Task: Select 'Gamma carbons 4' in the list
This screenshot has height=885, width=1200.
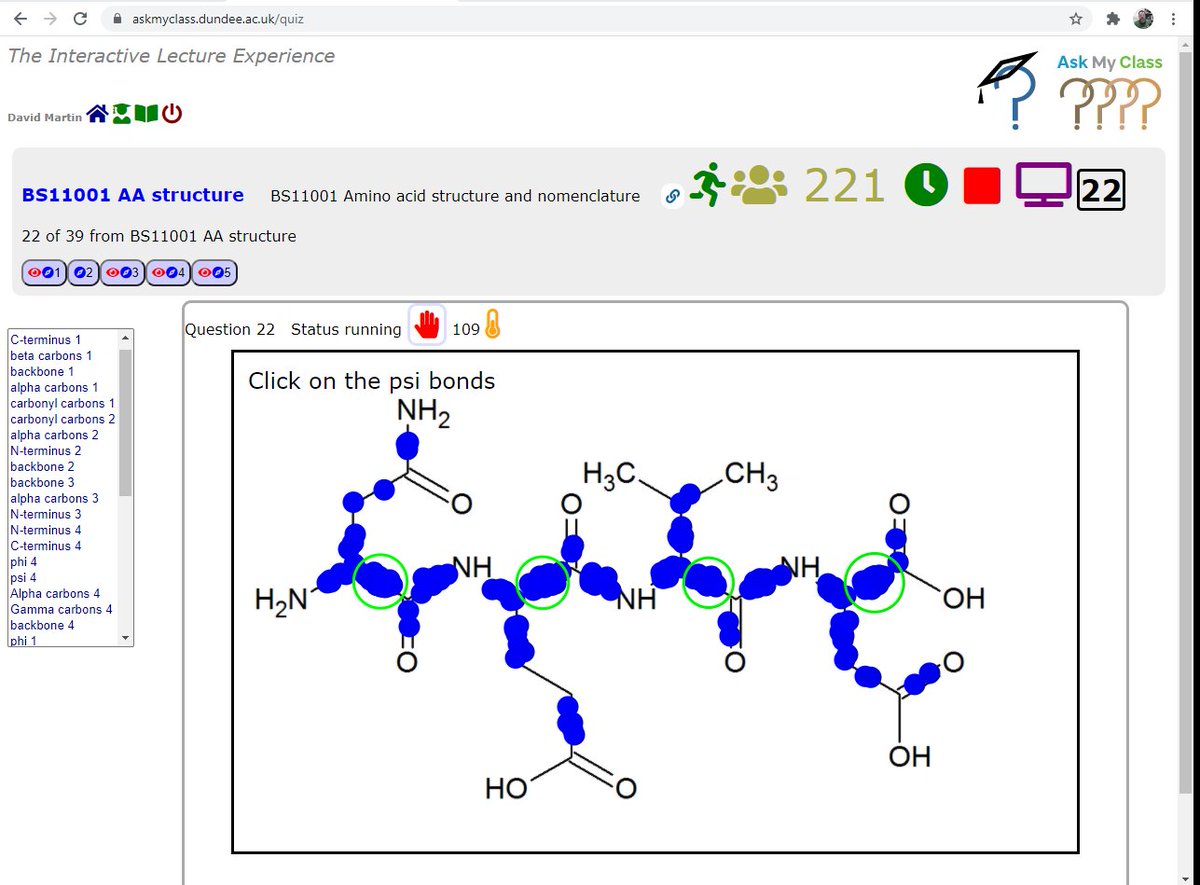Action: 61,610
